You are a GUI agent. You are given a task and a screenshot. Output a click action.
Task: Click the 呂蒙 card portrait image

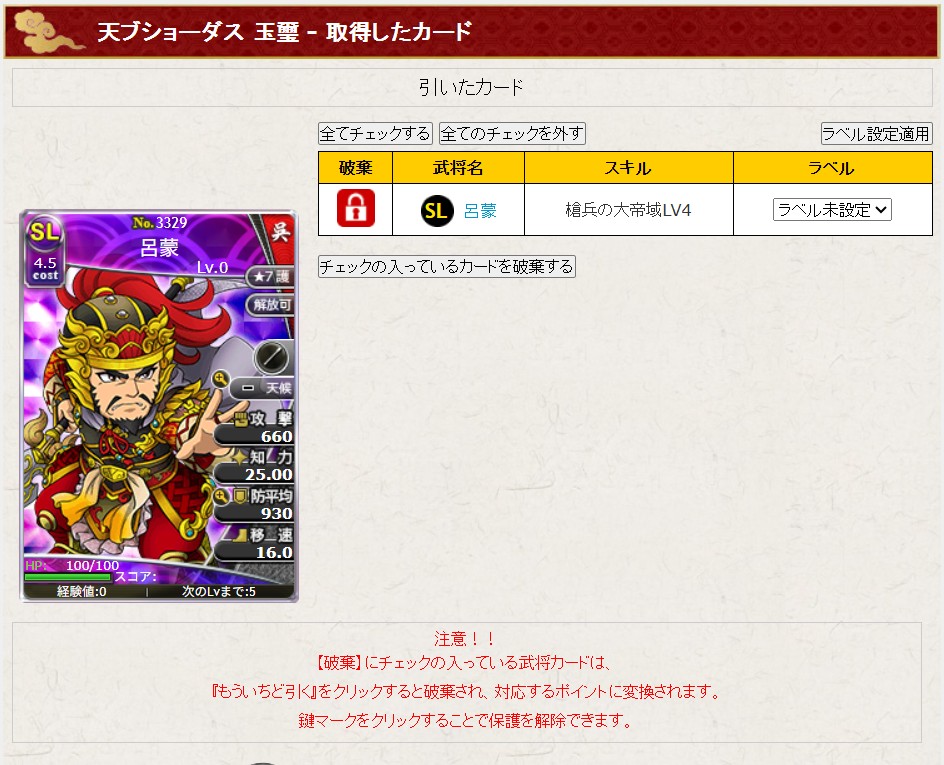pyautogui.click(x=159, y=406)
